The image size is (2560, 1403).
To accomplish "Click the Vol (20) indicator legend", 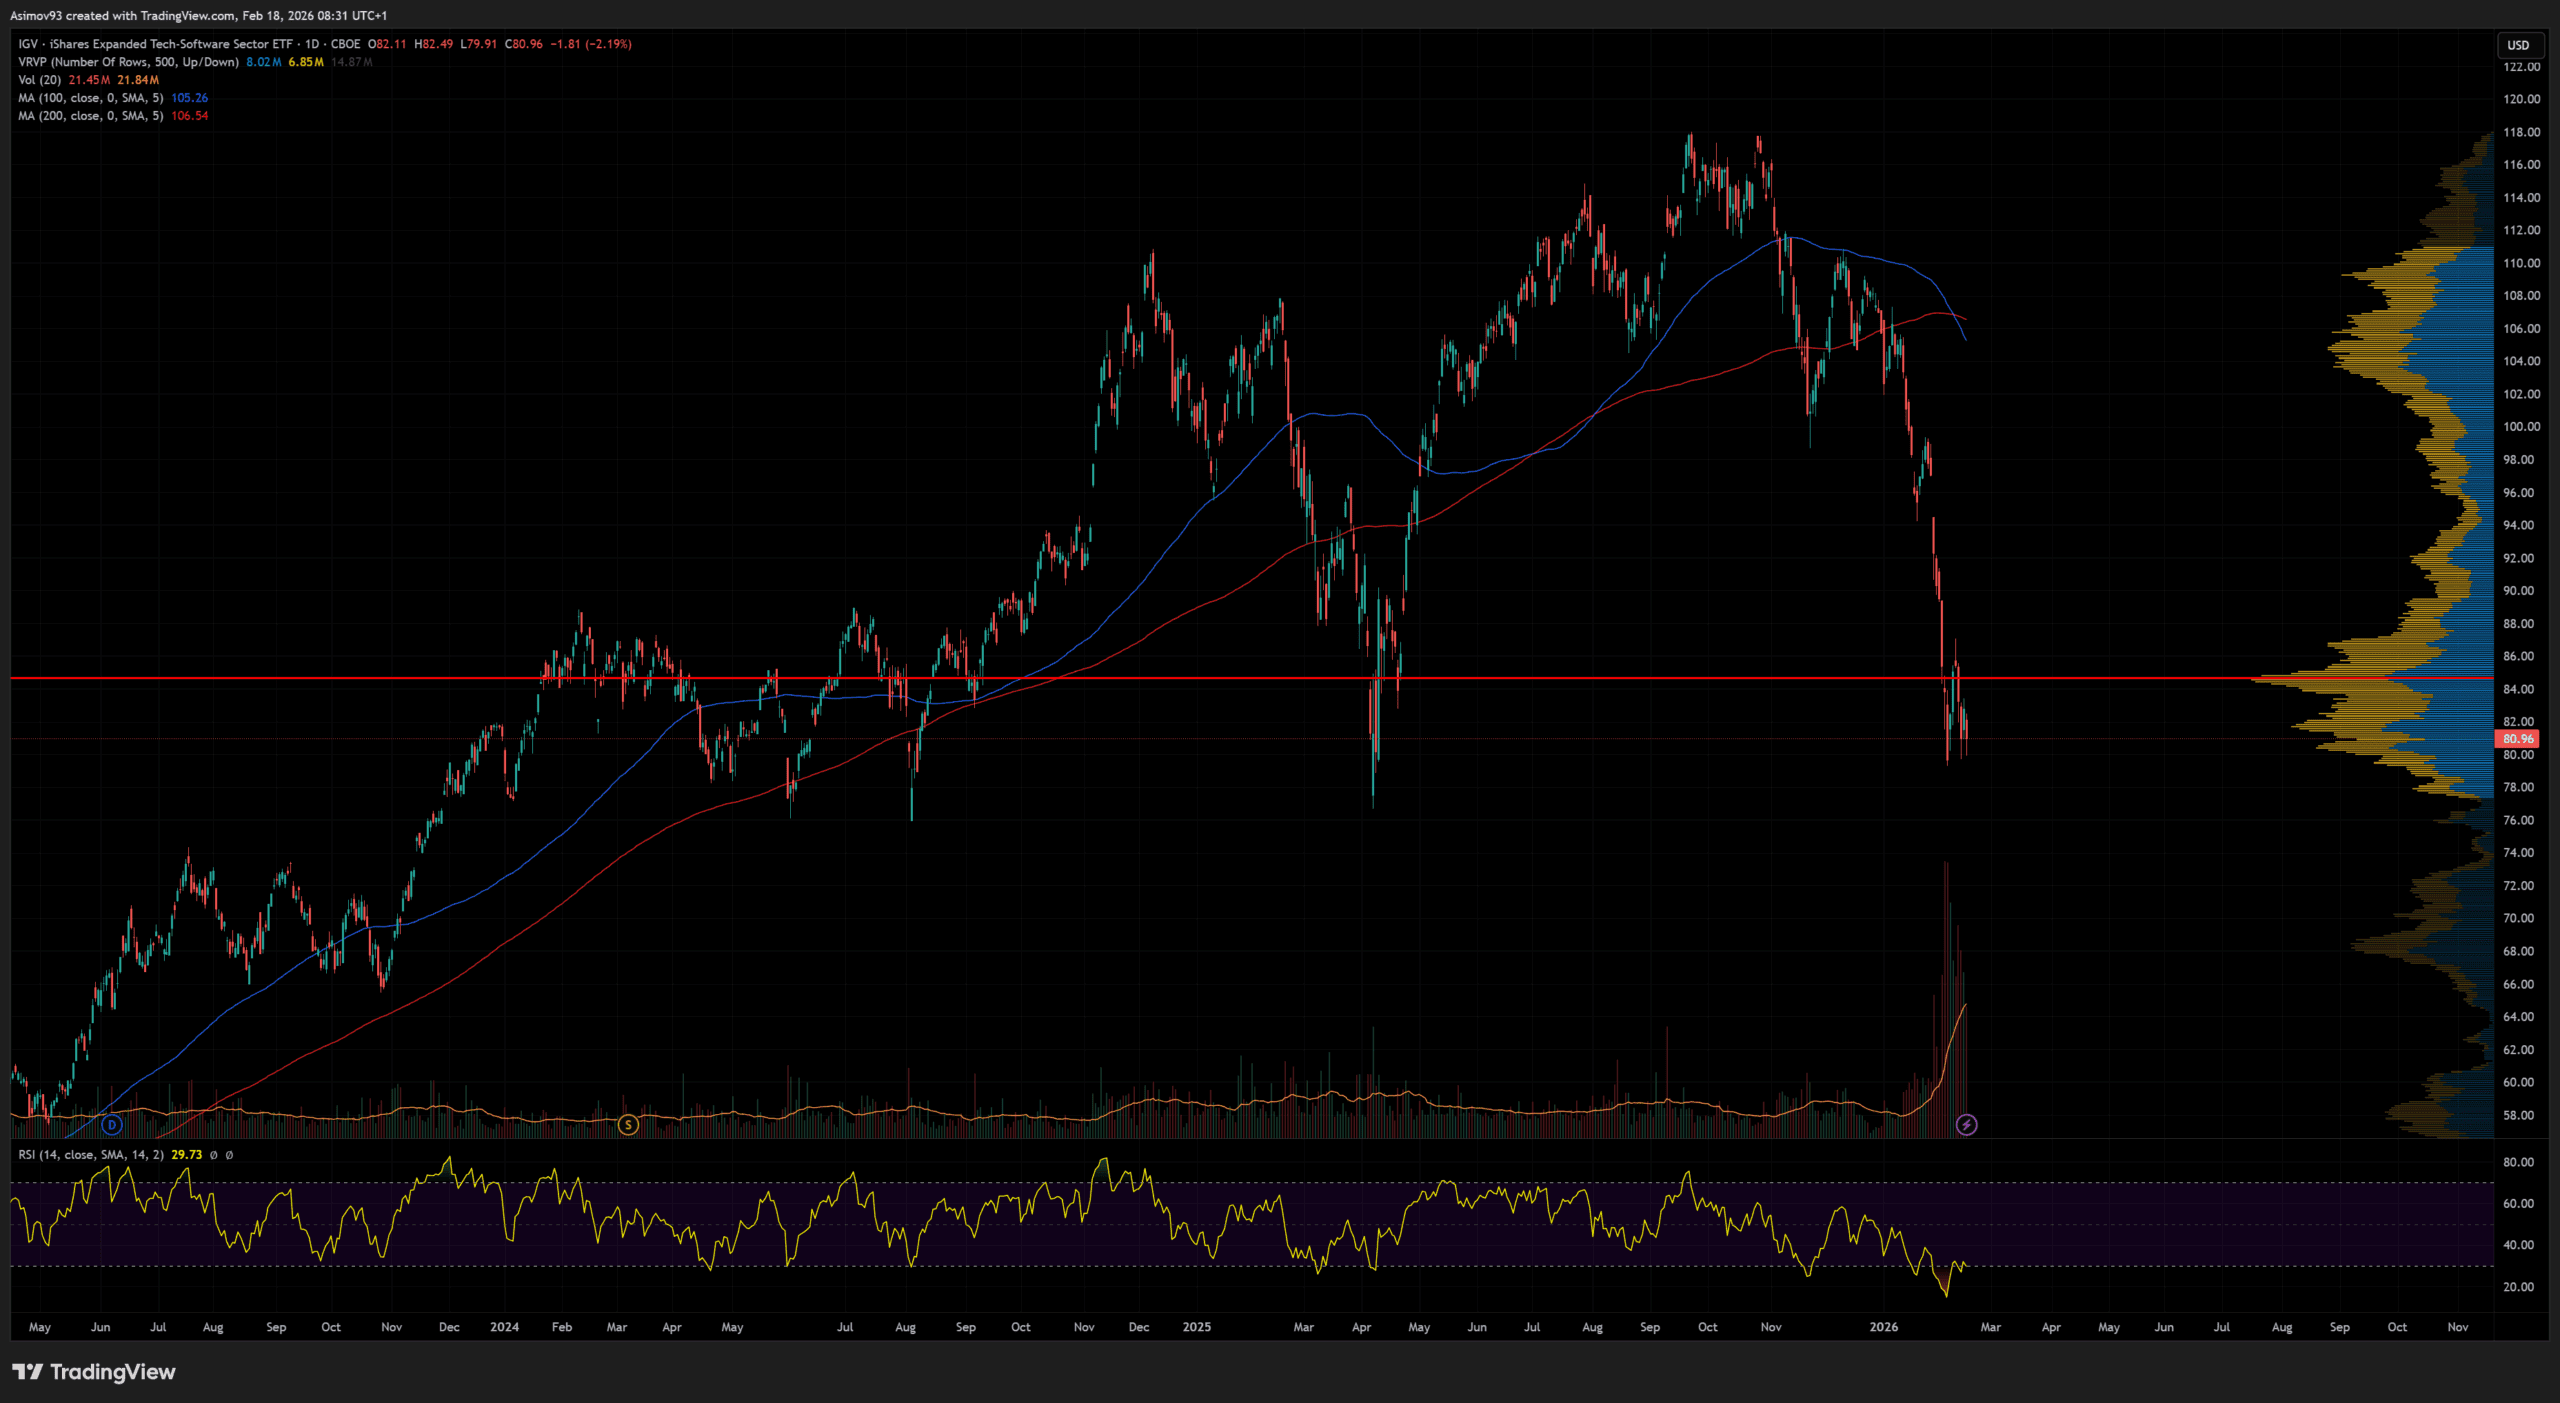I will [x=40, y=80].
